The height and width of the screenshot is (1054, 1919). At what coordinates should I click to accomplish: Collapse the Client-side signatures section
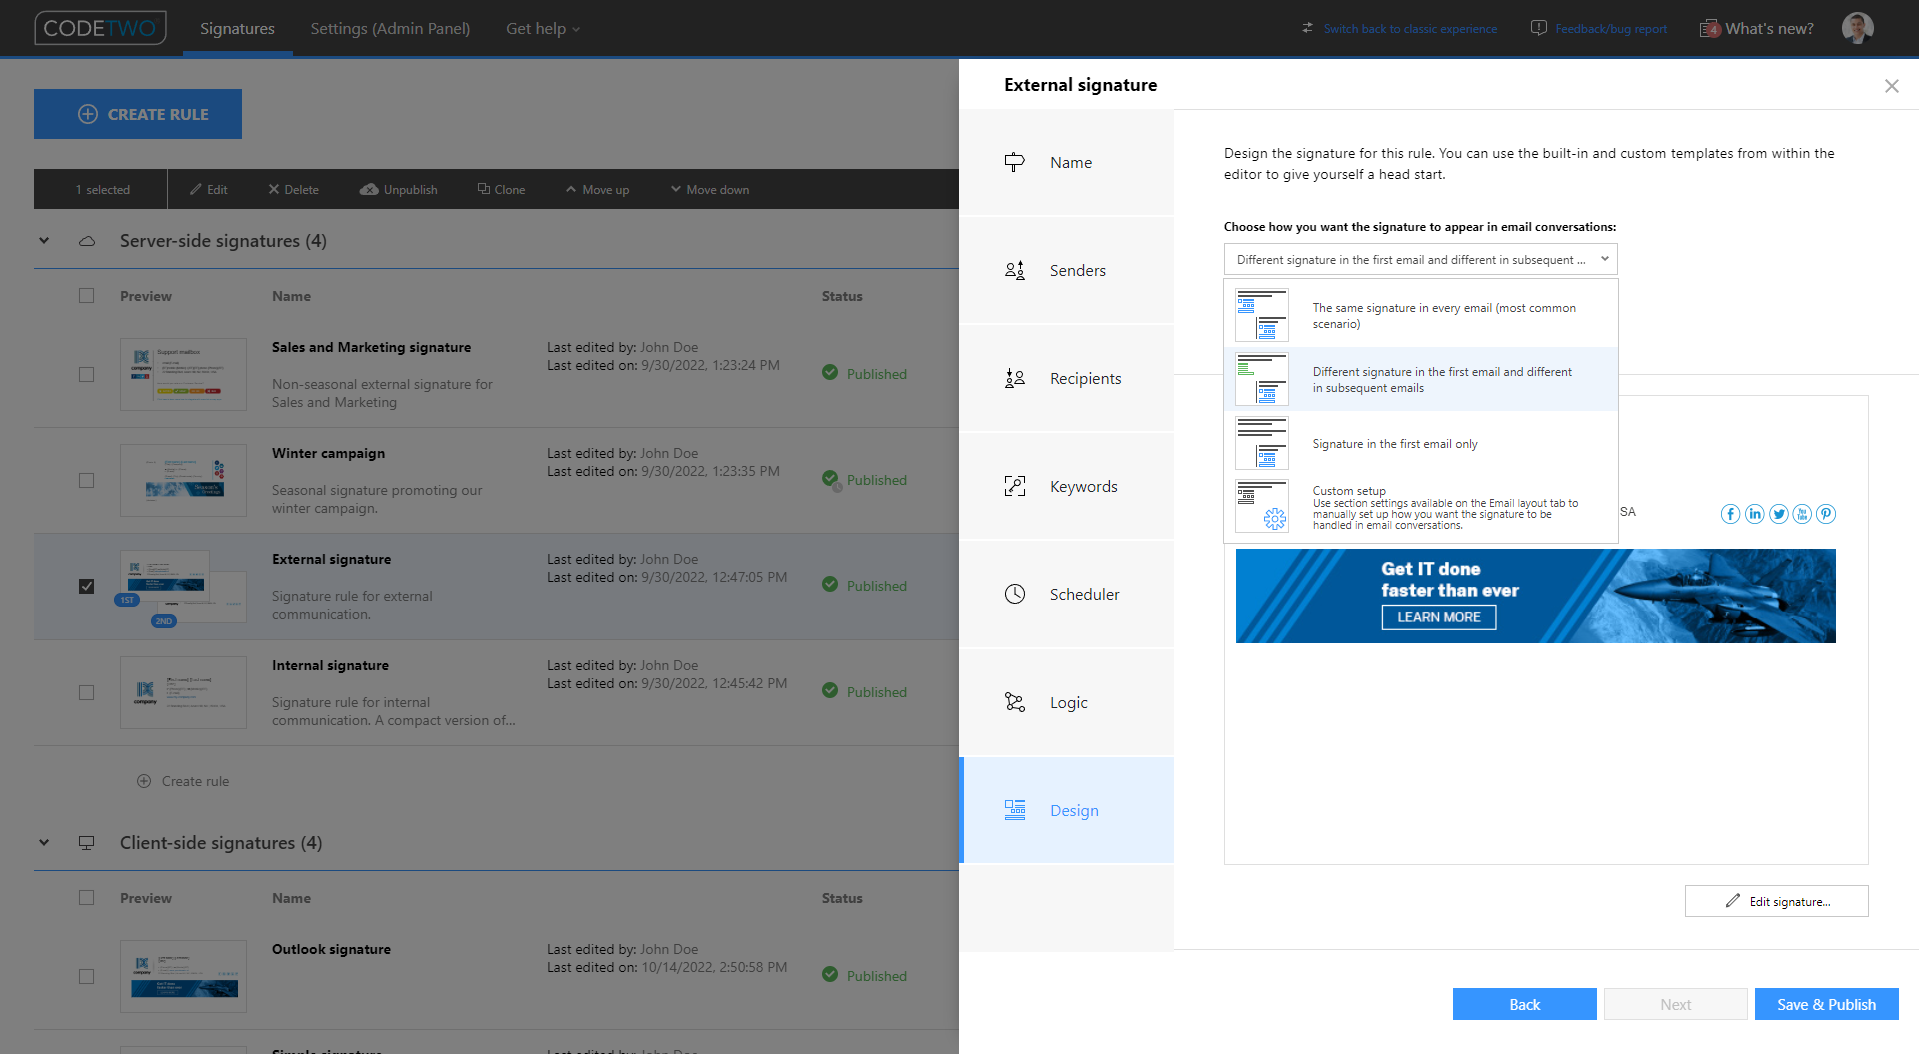43,842
